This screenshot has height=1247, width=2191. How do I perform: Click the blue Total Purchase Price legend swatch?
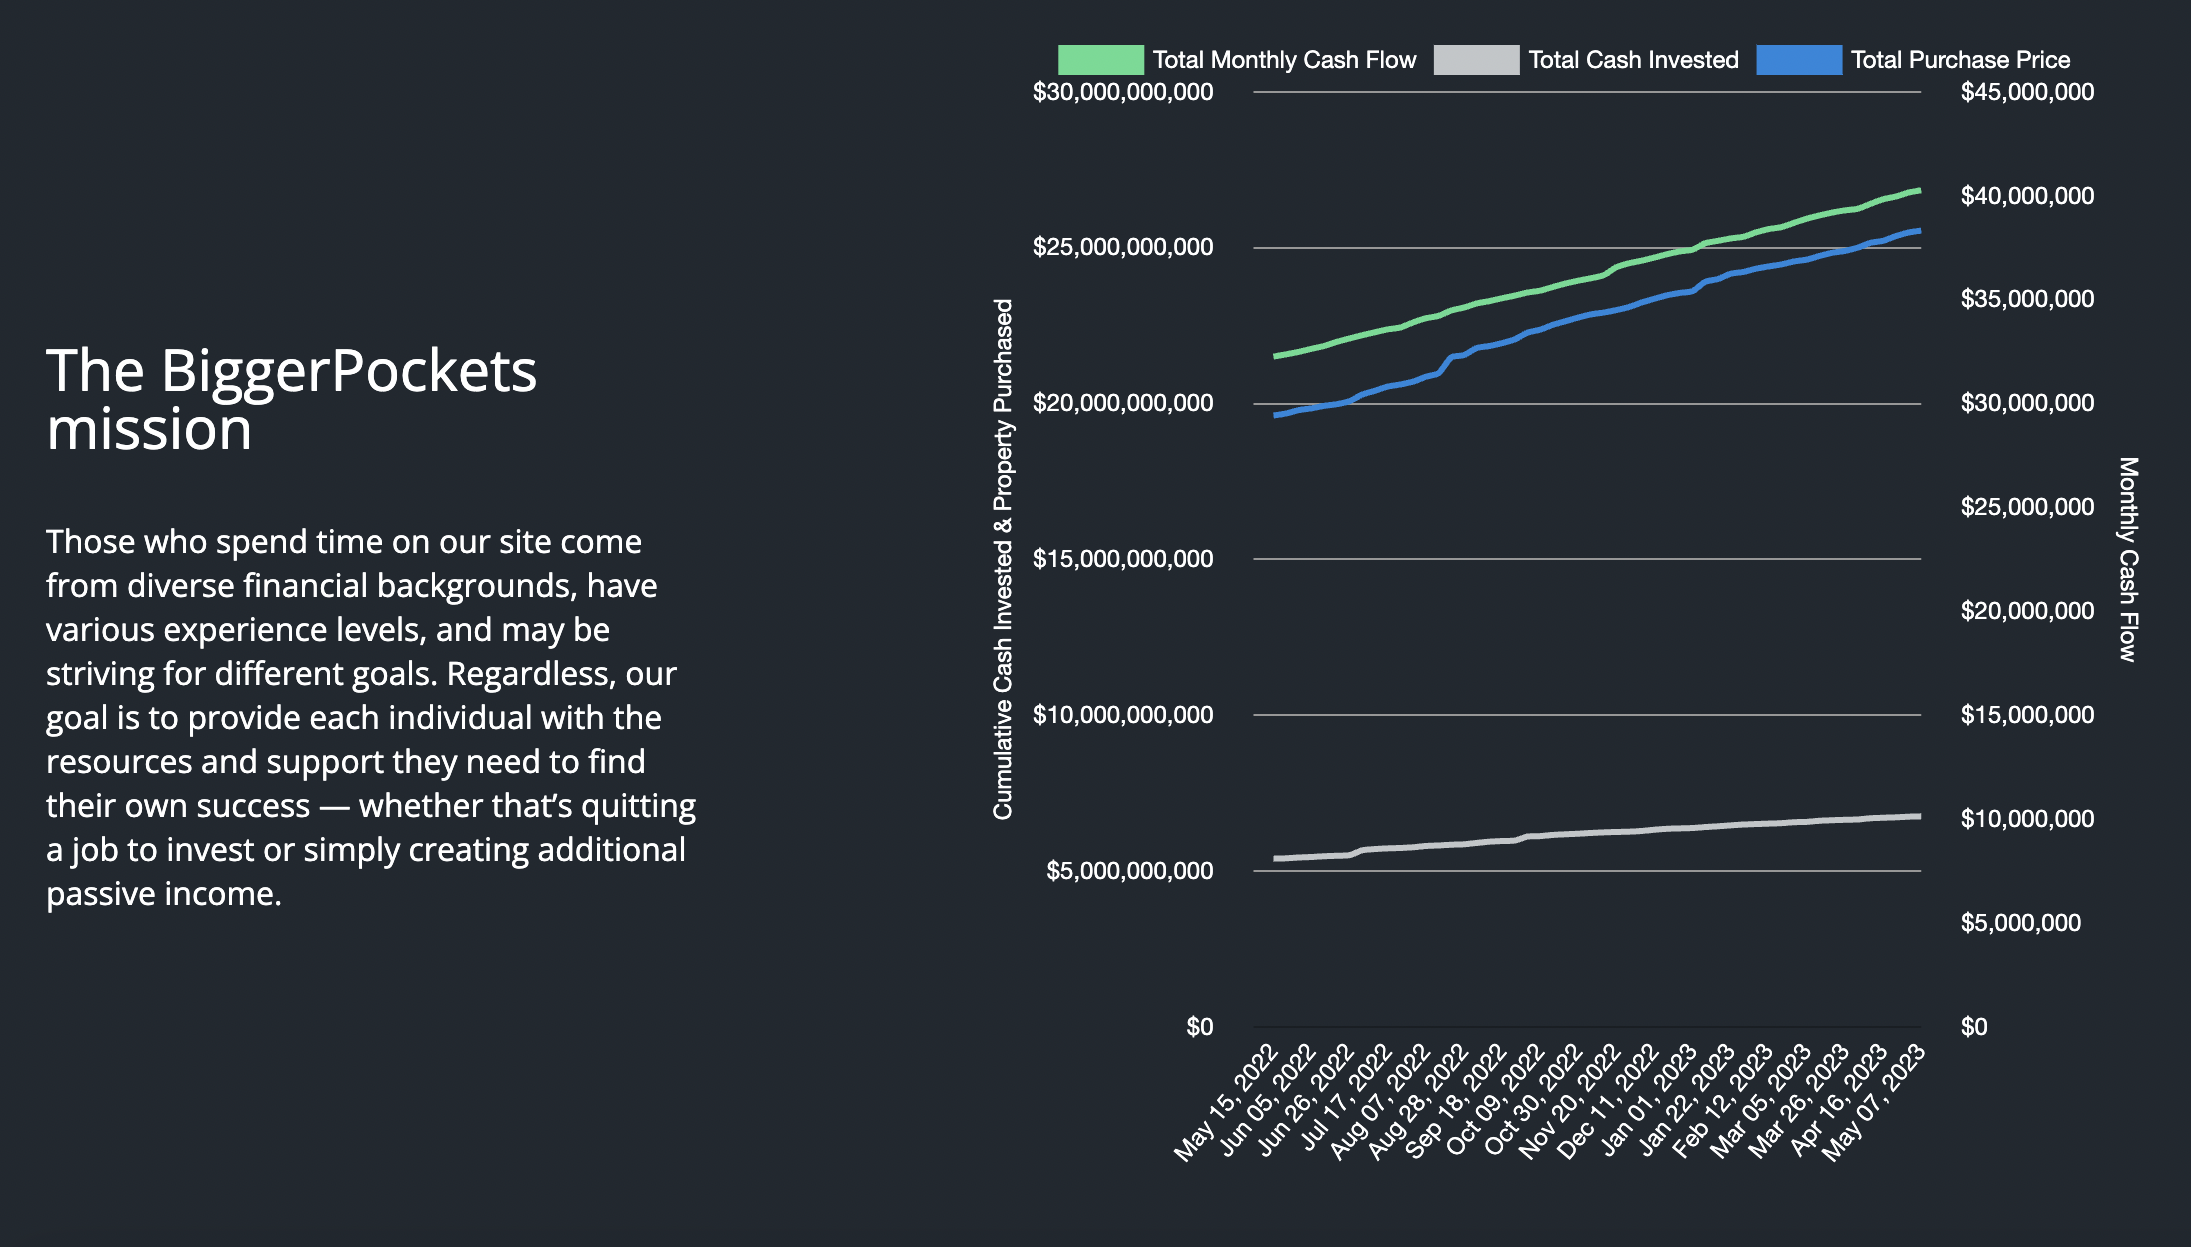coord(1799,60)
